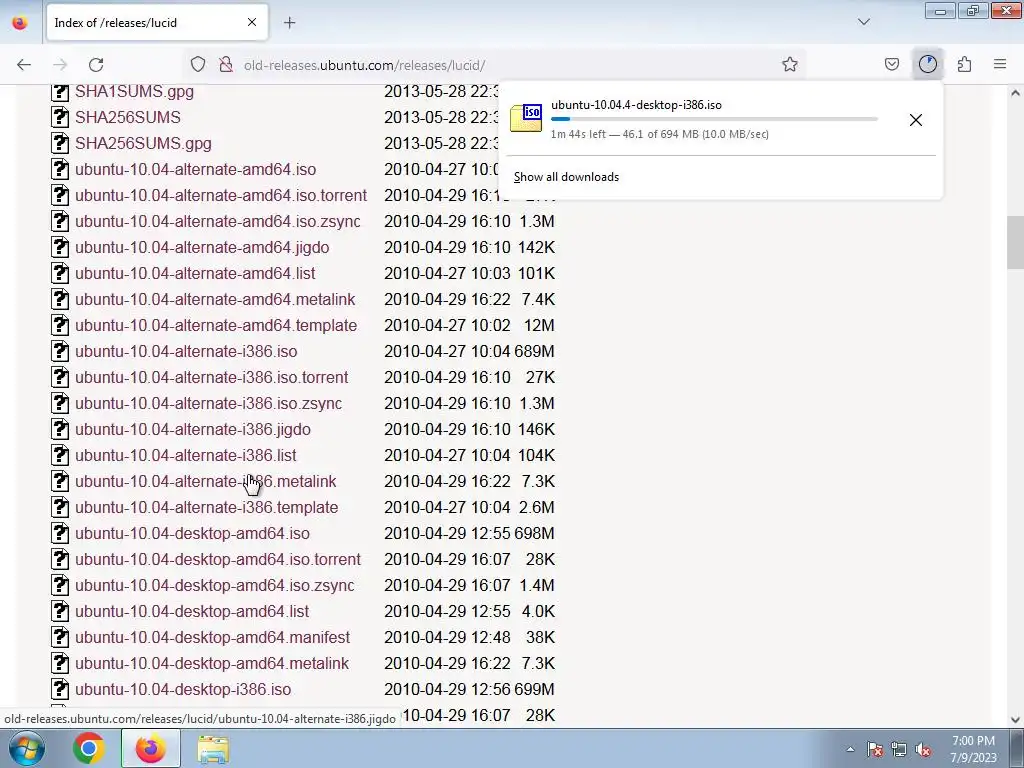Click the scrollbar up arrow
The image size is (1024, 768).
(x=1015, y=93)
